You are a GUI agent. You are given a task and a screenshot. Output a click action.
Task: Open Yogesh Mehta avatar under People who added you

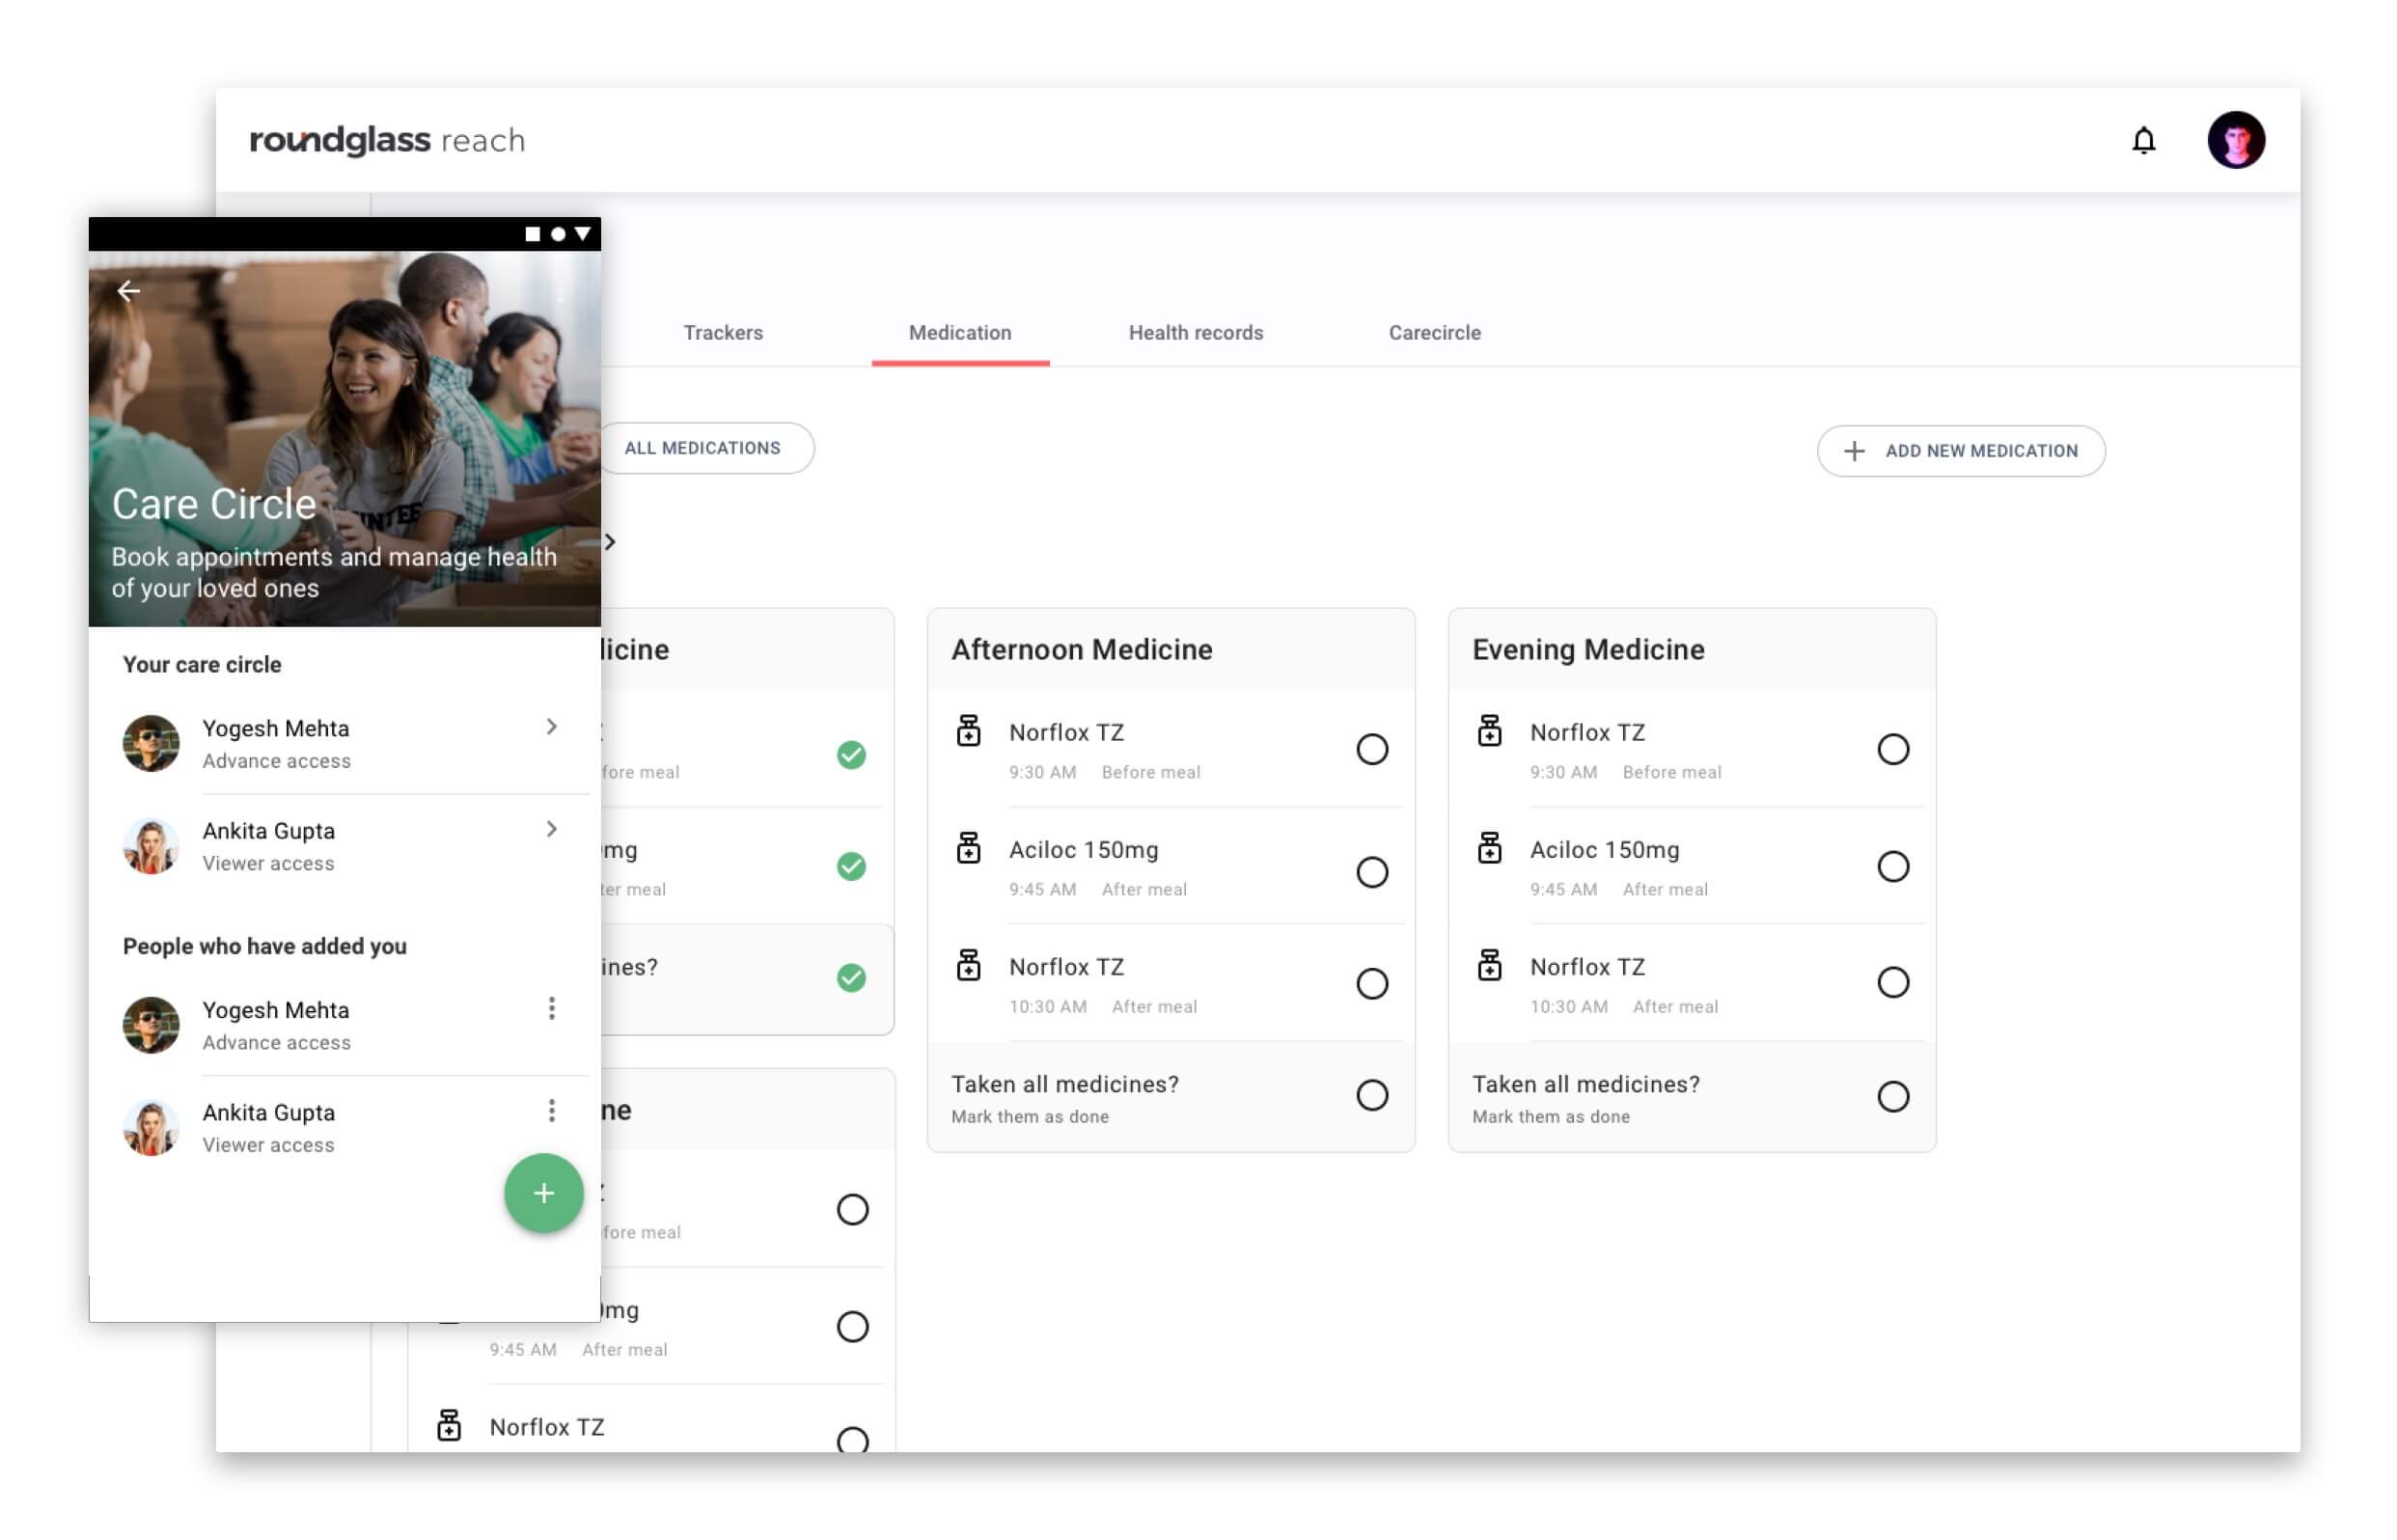point(151,1025)
